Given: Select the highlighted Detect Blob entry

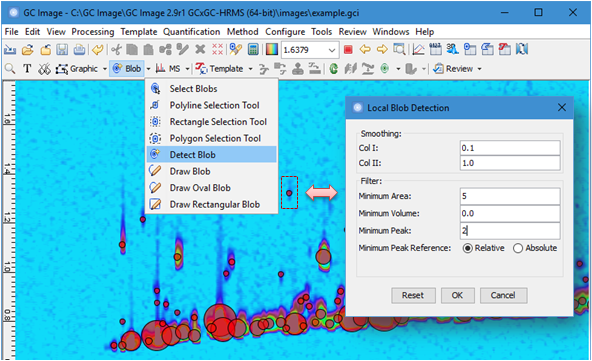Looking at the screenshot, I should (211, 155).
